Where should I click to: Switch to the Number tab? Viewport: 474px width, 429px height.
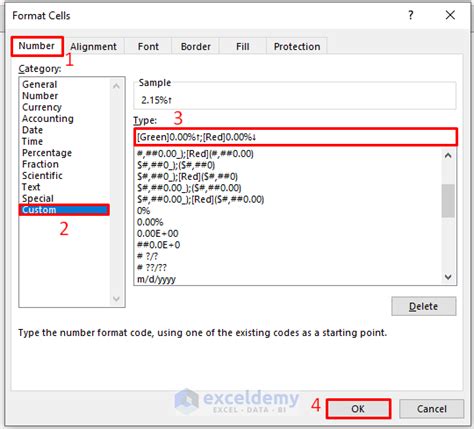click(37, 46)
